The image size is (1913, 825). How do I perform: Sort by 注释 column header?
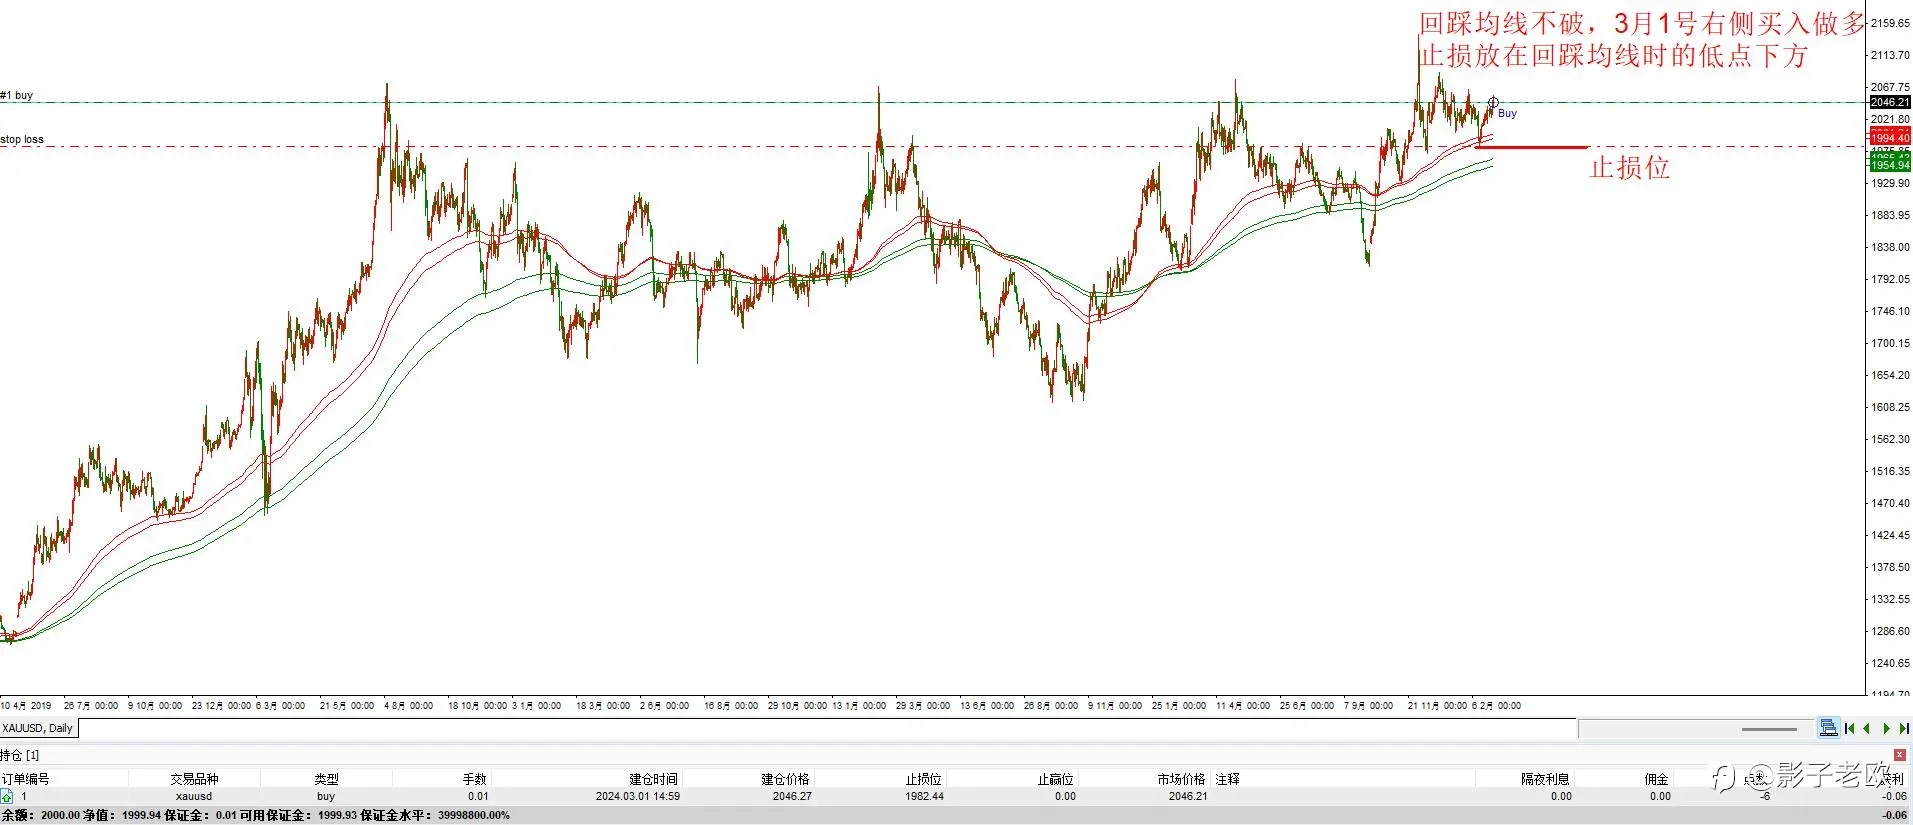pyautogui.click(x=1227, y=779)
